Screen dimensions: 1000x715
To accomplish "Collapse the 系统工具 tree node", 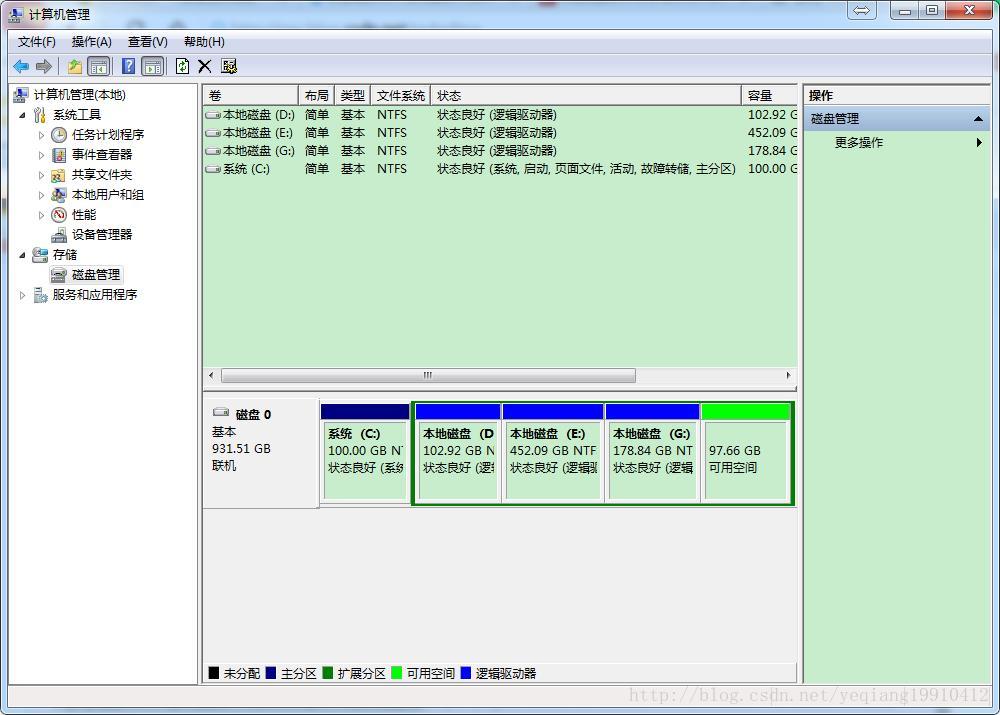I will (23, 115).
